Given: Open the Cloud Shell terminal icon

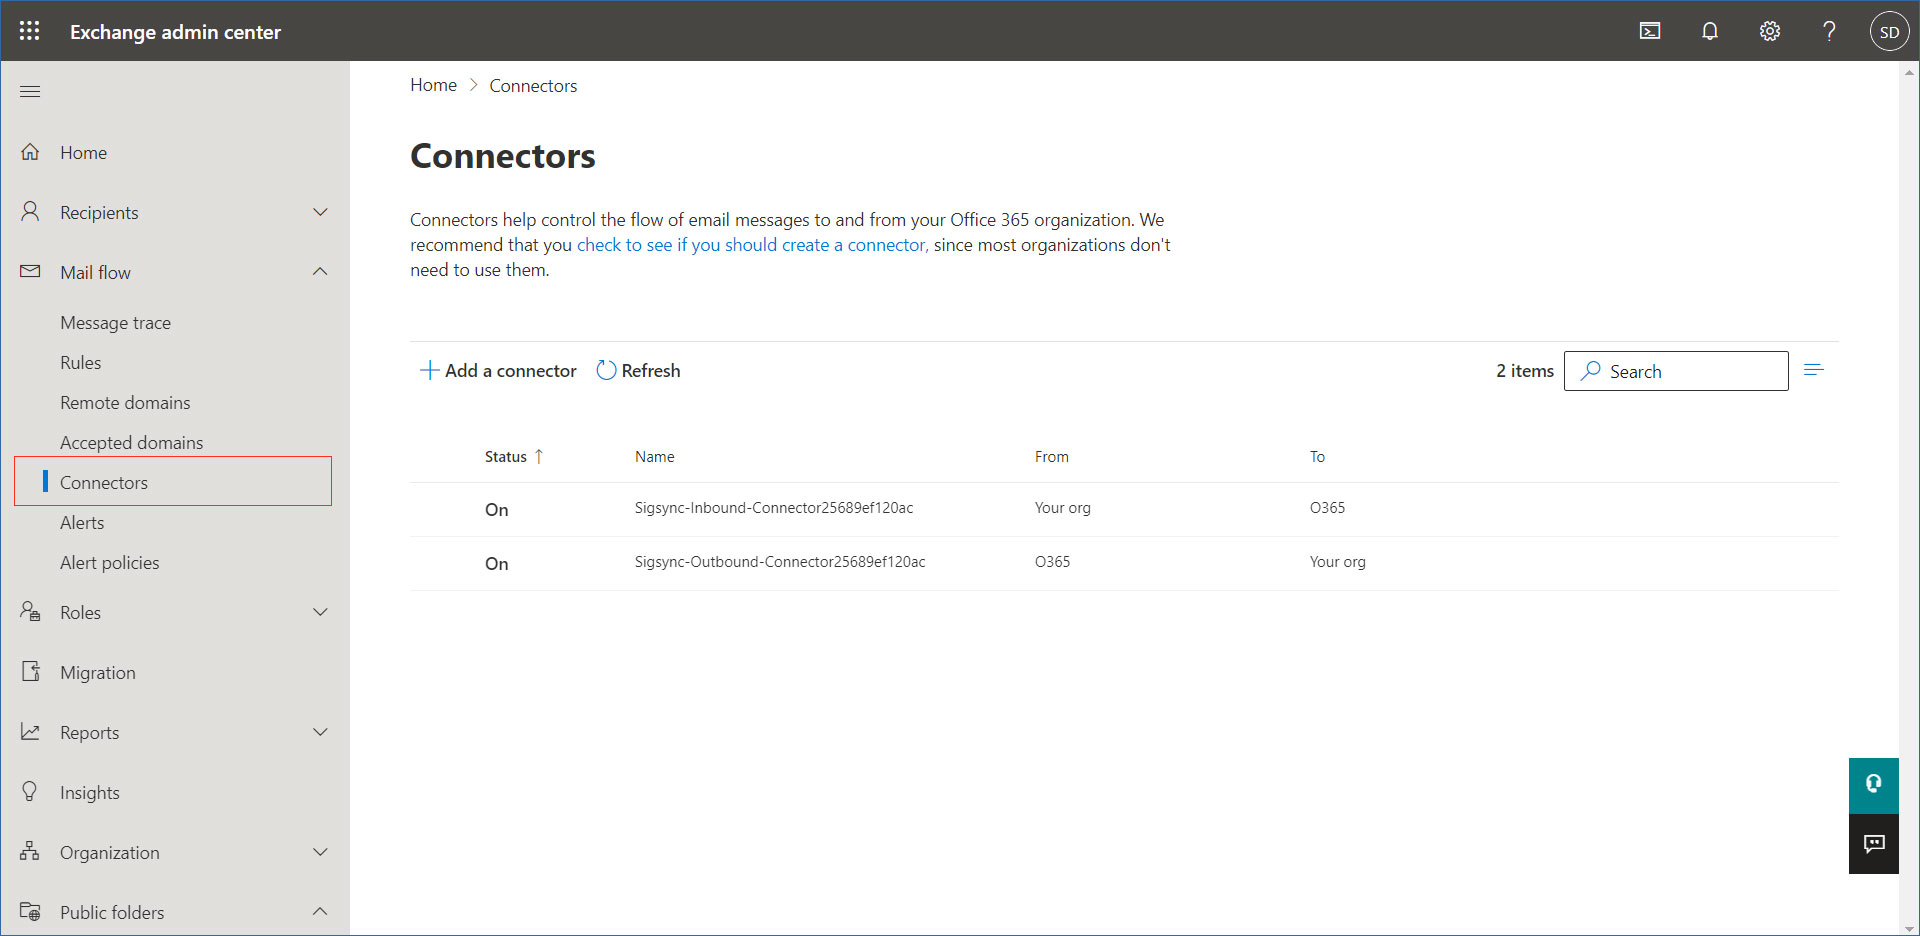Looking at the screenshot, I should coord(1650,31).
